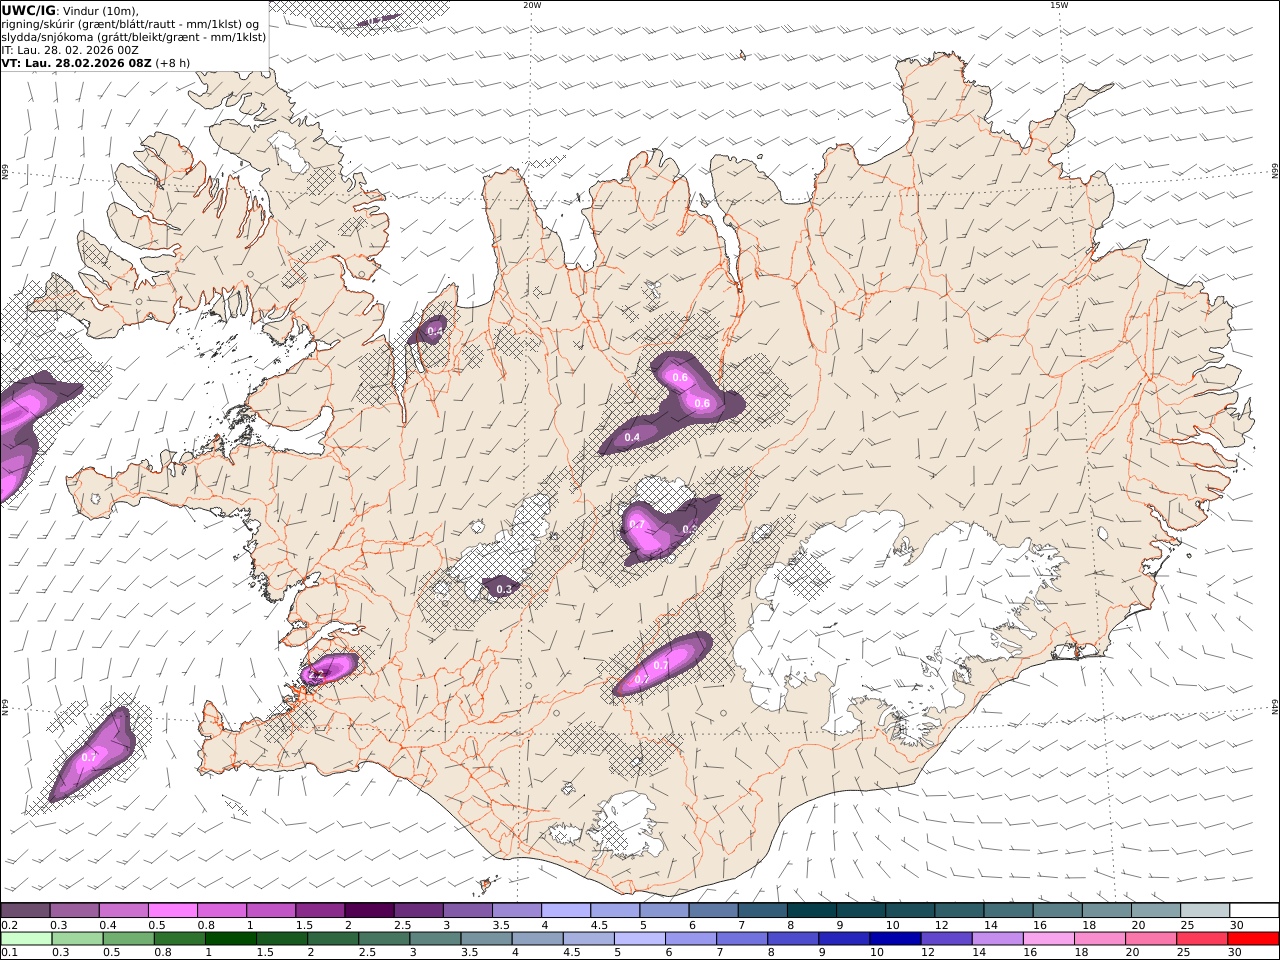The image size is (1280, 960).
Task: Click the '64N' latitude label on the left edge
Action: pyautogui.click(x=5, y=706)
